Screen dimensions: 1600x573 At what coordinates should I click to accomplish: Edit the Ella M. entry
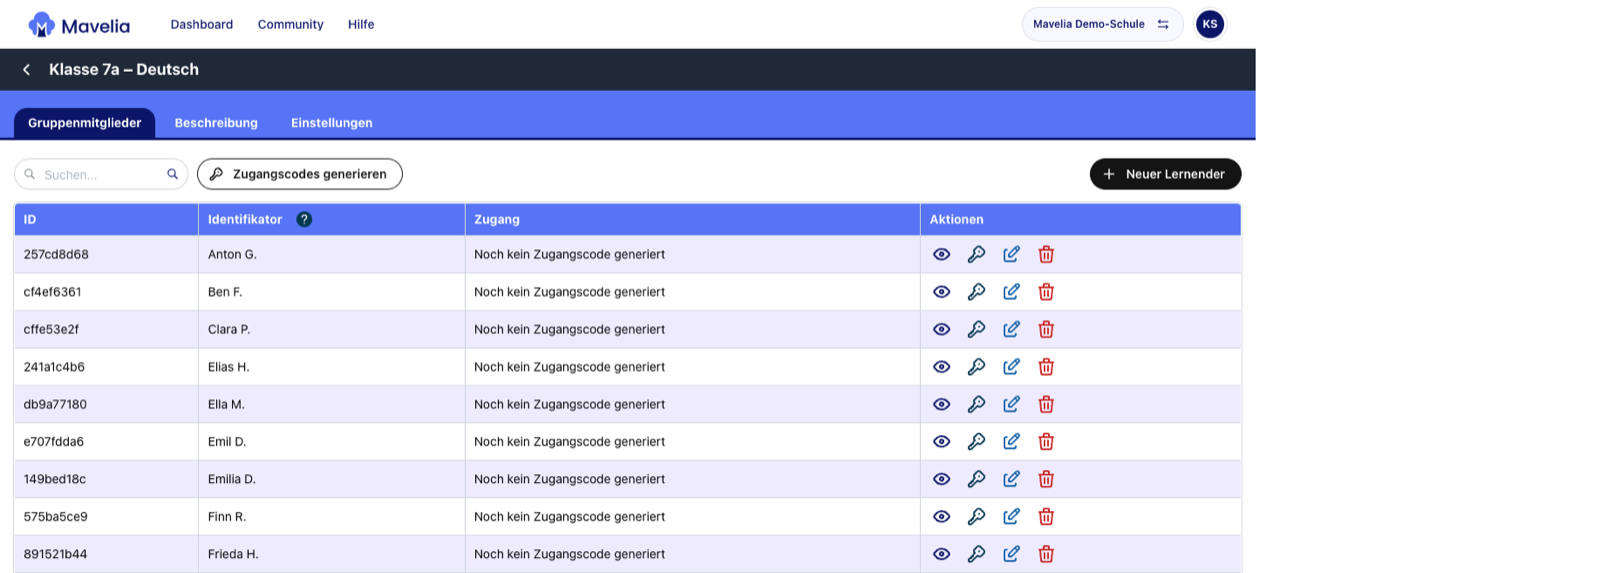1011,404
